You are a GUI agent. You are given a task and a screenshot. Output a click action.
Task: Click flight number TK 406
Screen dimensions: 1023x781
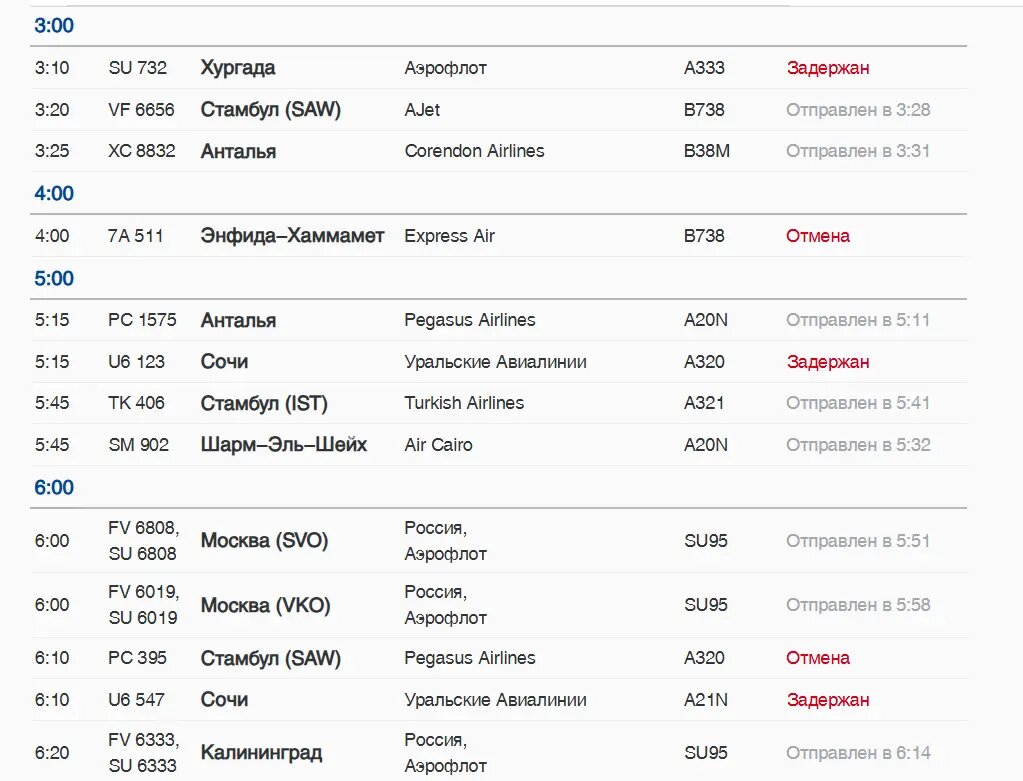(136, 403)
